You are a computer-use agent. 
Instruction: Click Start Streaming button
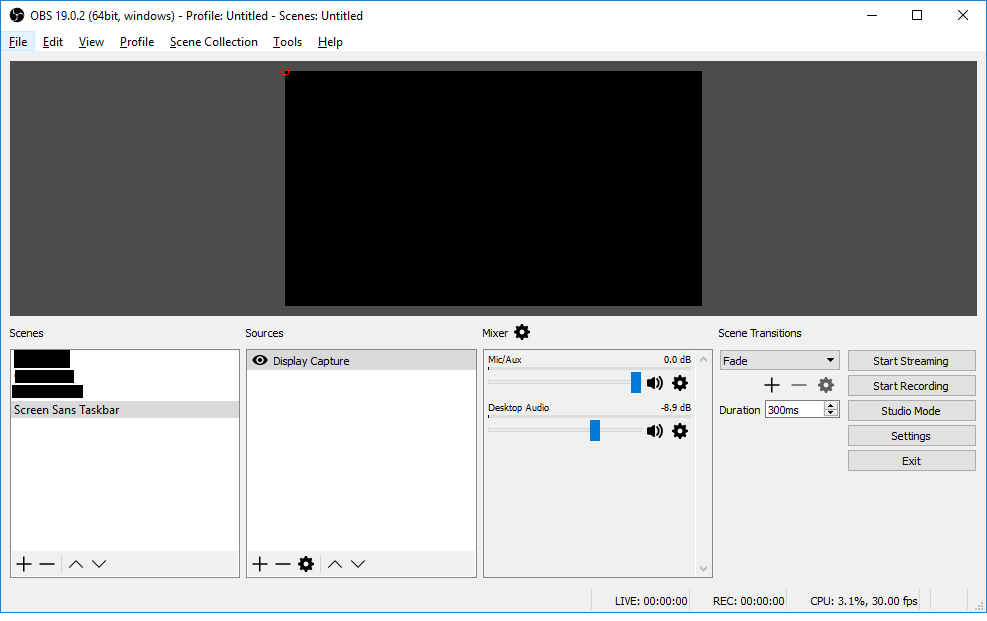[x=911, y=361]
